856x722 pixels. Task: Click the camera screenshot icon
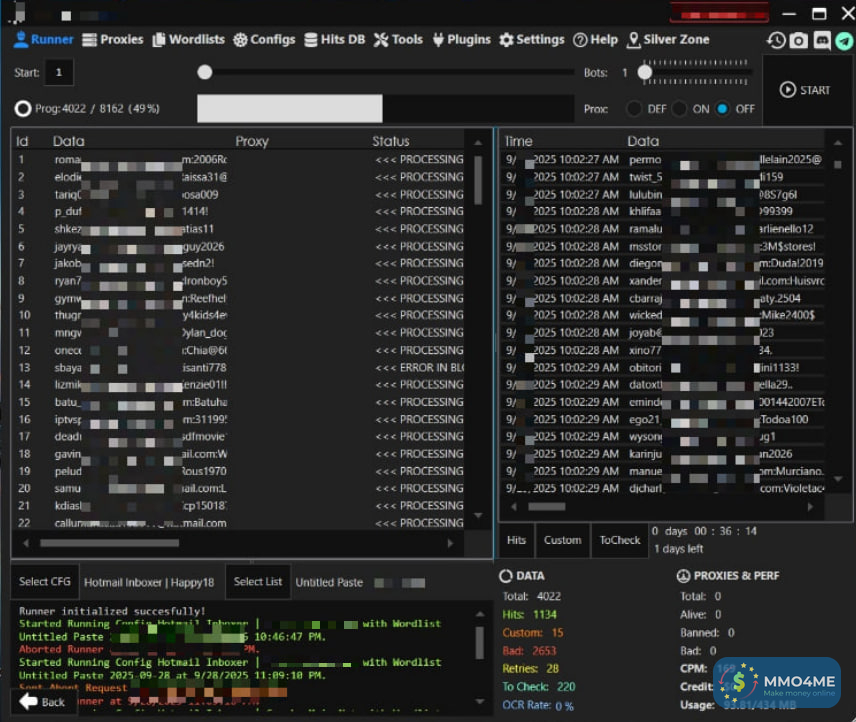pyautogui.click(x=798, y=41)
